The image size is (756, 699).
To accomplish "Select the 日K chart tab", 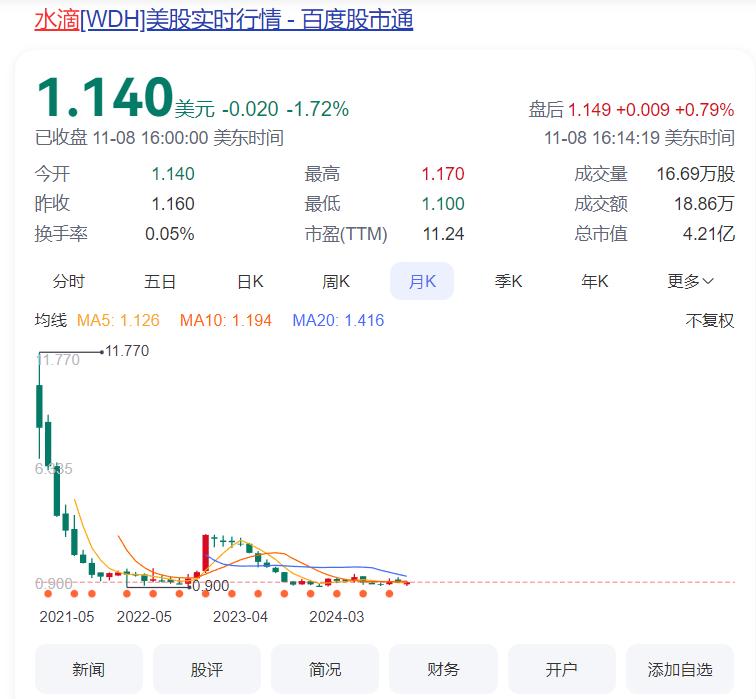I will coord(250,281).
